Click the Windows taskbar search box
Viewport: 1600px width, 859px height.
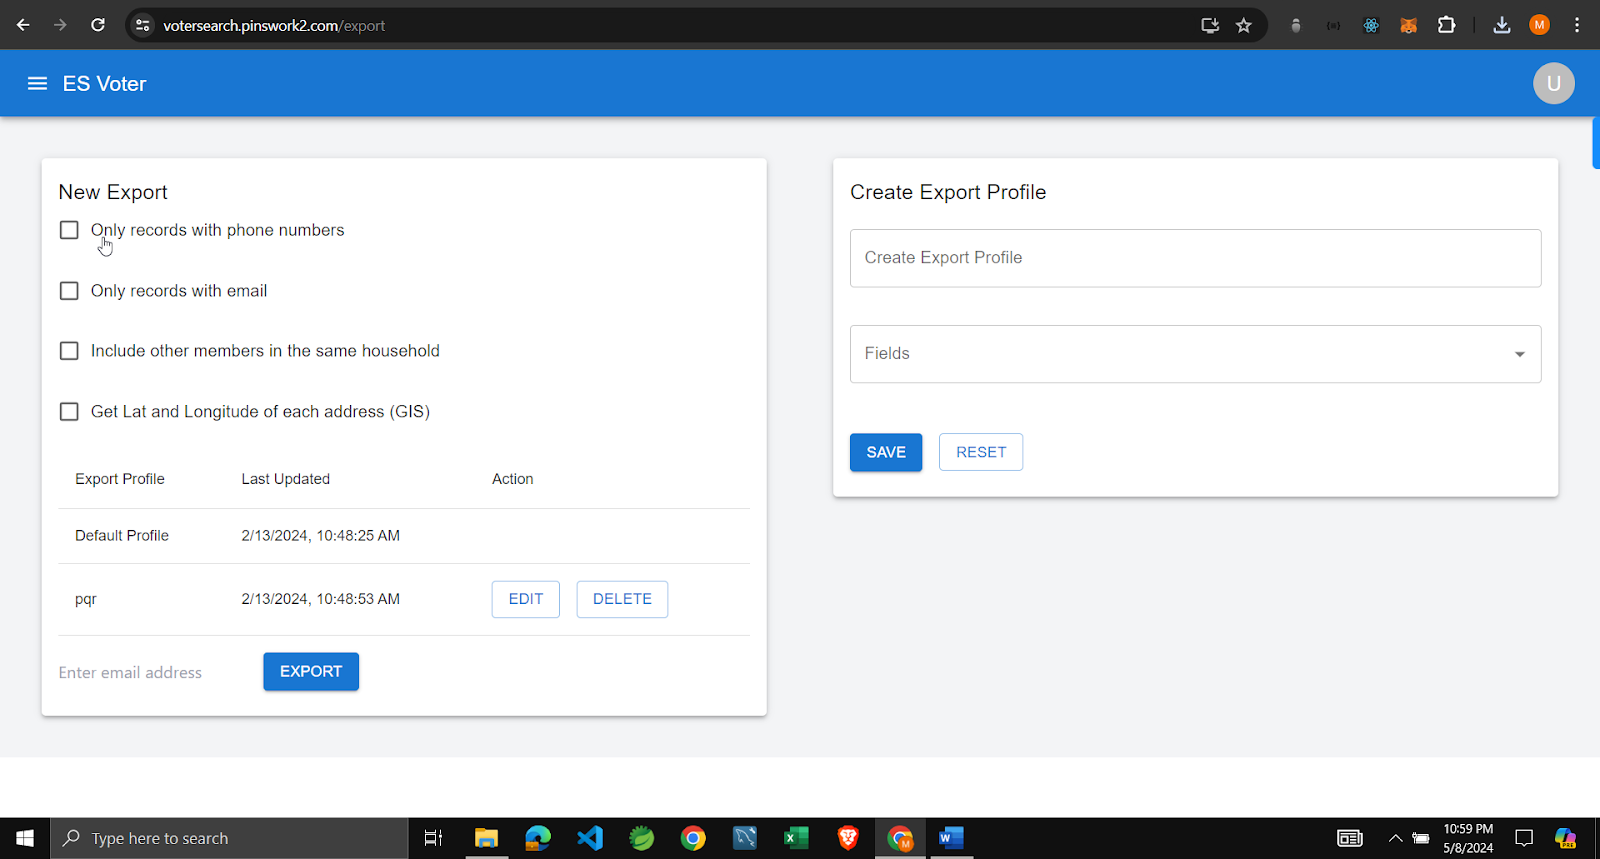(x=229, y=838)
